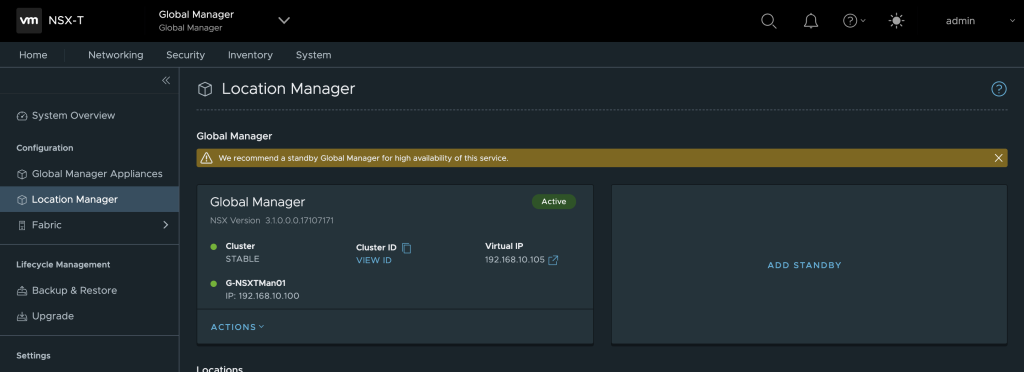Click the Location Manager page help icon
Screen dimensions: 1024x372
tap(999, 89)
